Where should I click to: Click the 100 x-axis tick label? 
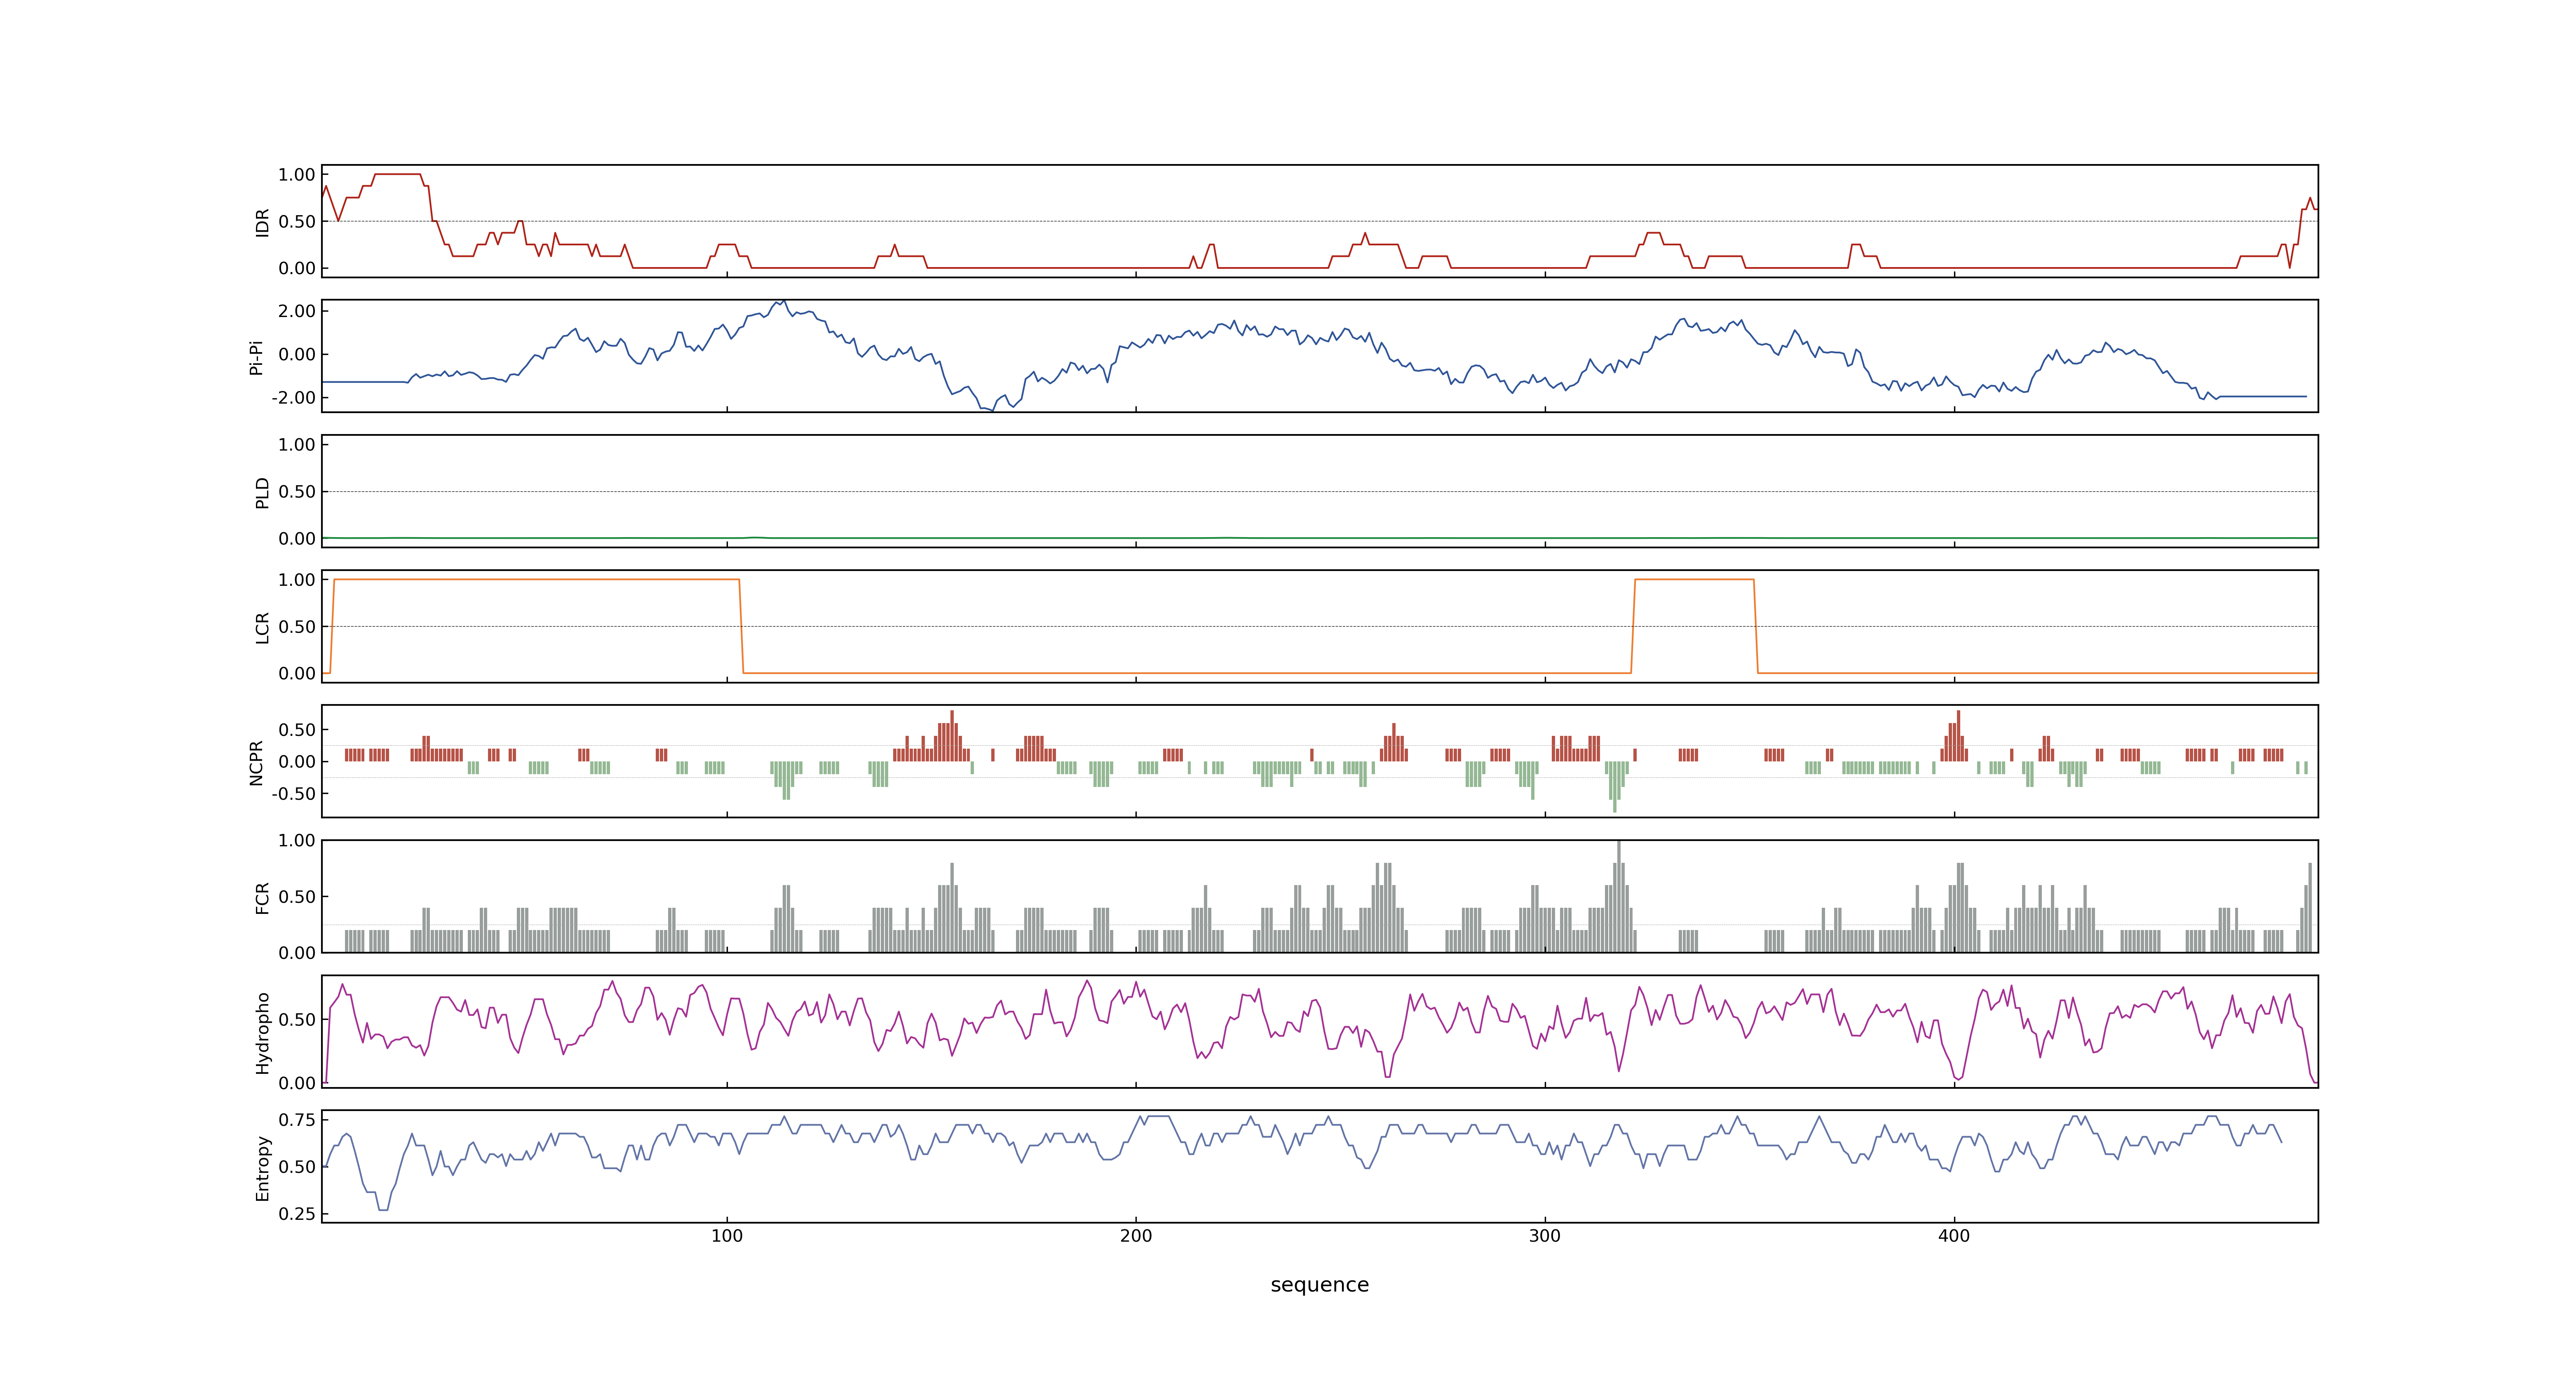pos(727,1236)
